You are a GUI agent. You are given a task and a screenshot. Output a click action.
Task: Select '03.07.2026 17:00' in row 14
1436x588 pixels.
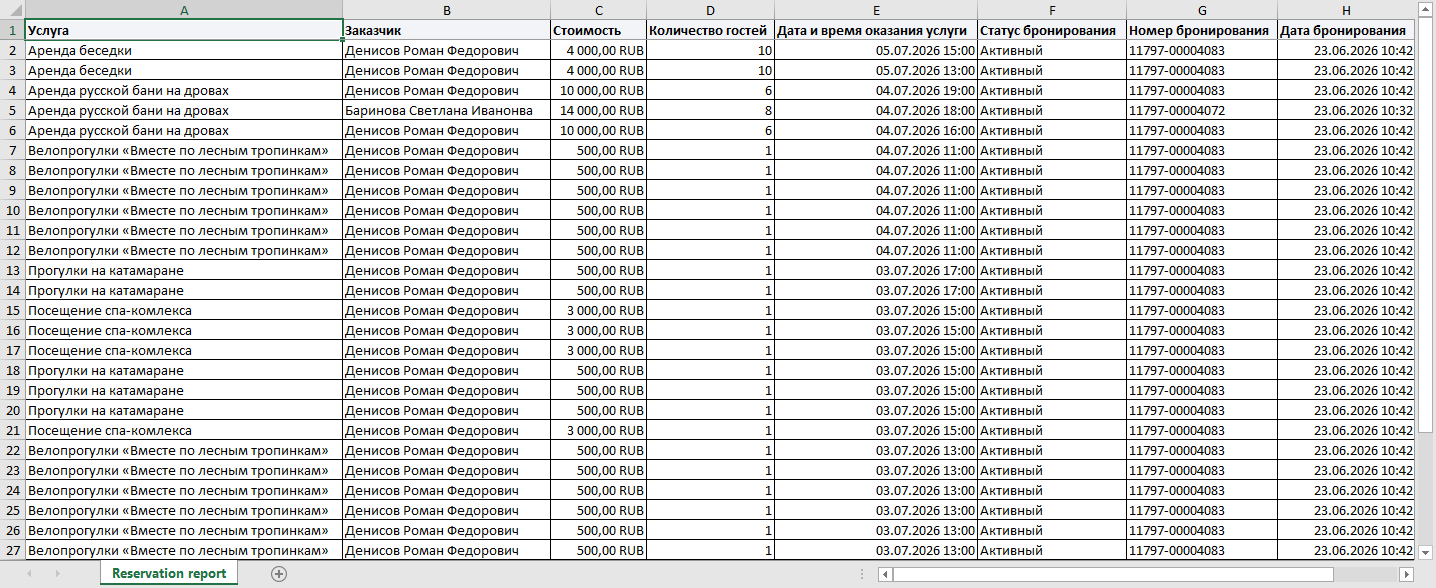[x=876, y=290]
